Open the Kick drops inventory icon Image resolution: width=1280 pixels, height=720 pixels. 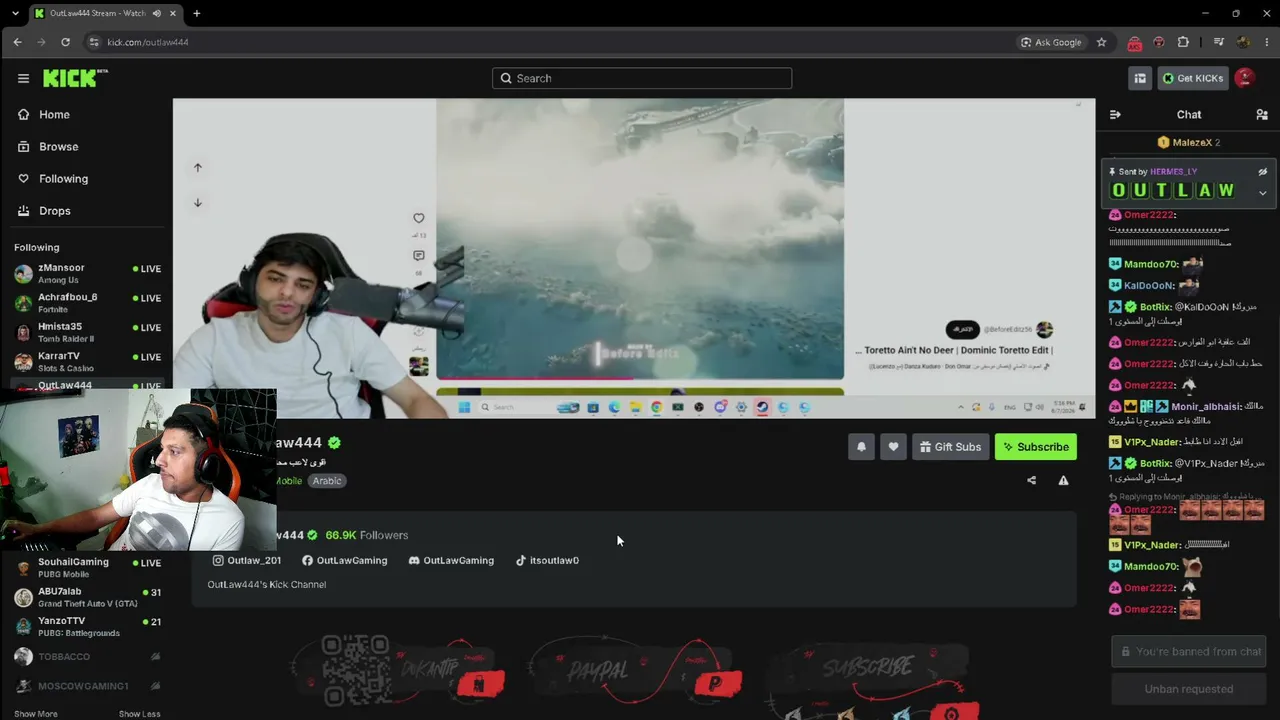[1140, 78]
